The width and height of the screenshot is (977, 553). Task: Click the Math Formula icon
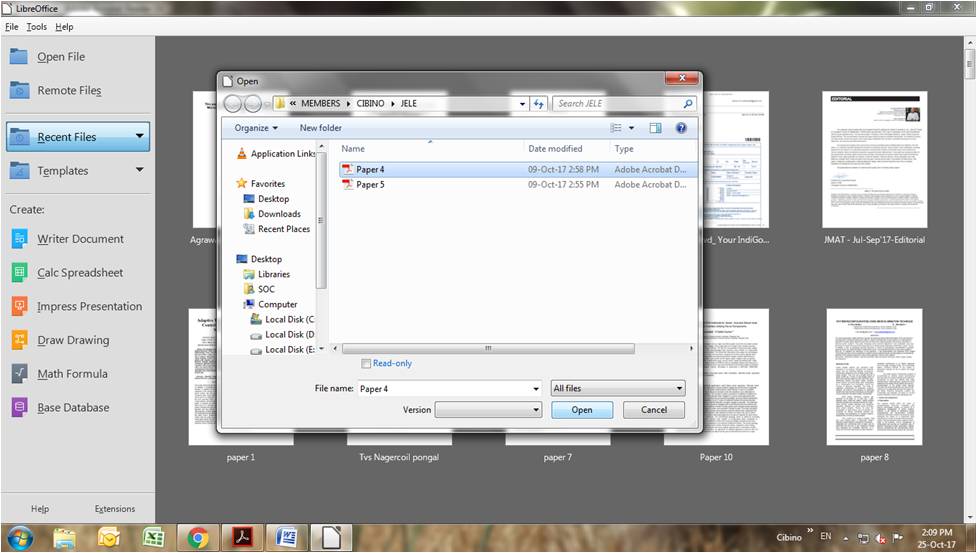[19, 374]
